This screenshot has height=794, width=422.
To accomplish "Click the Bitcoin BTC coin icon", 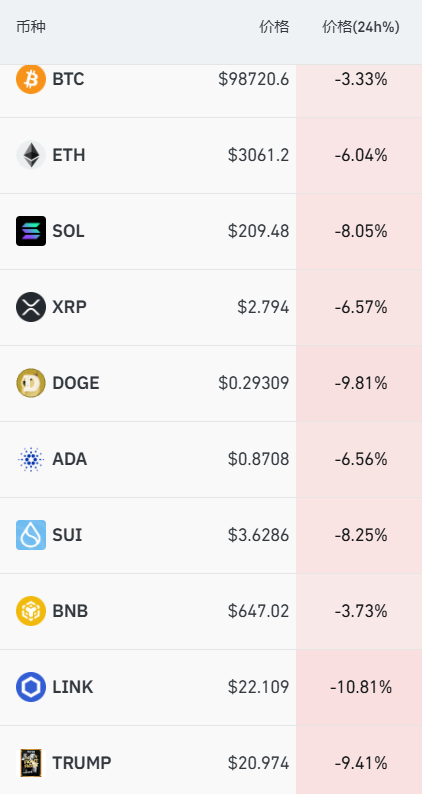I will [x=31, y=79].
